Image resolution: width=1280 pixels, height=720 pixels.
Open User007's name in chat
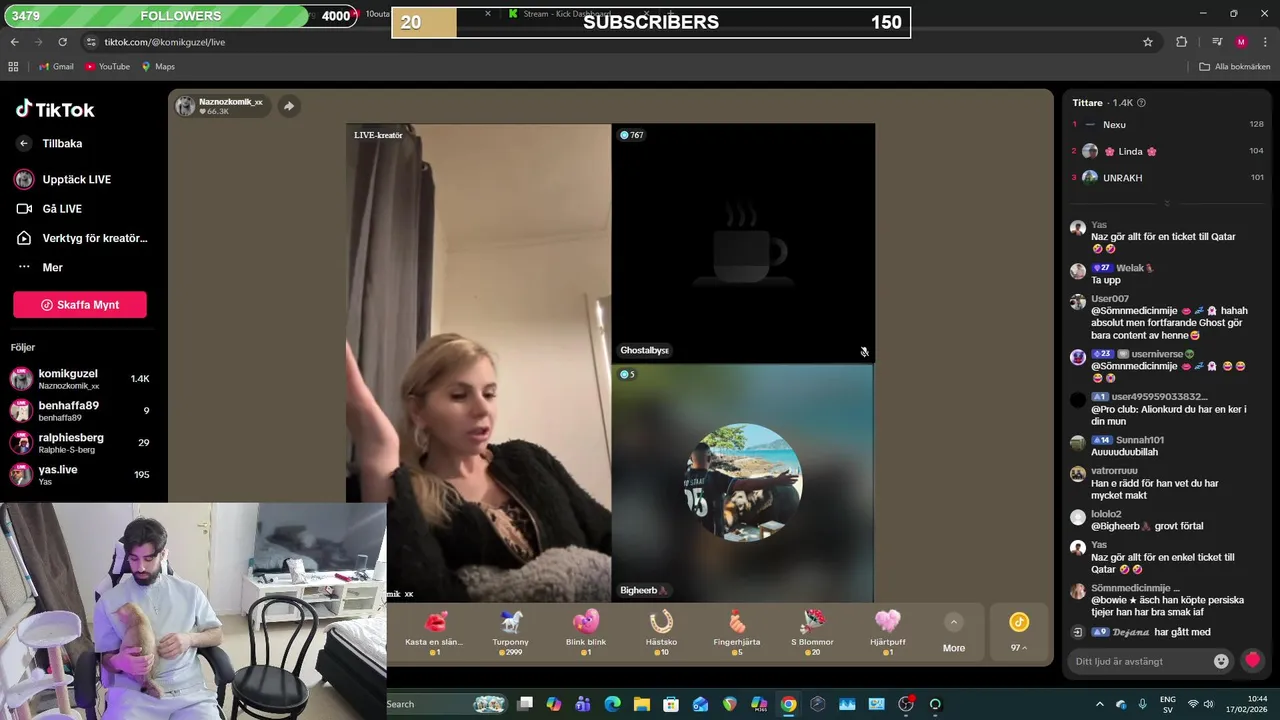click(1110, 299)
